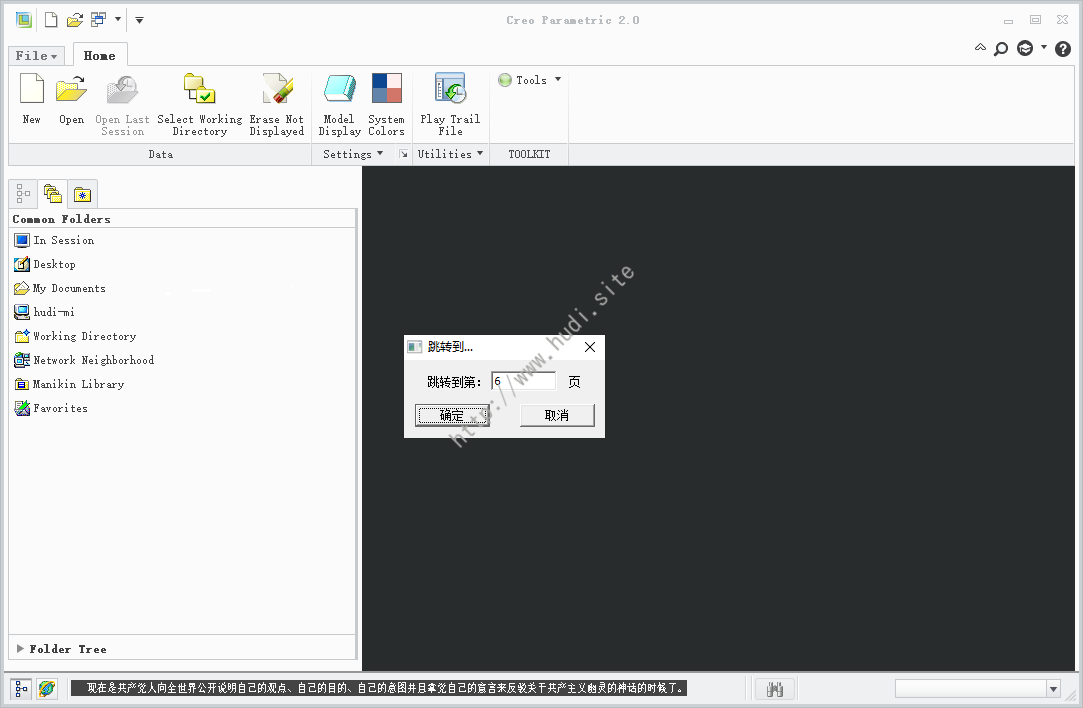
Task: Open quick access toolbar customize arrow
Action: (140, 20)
